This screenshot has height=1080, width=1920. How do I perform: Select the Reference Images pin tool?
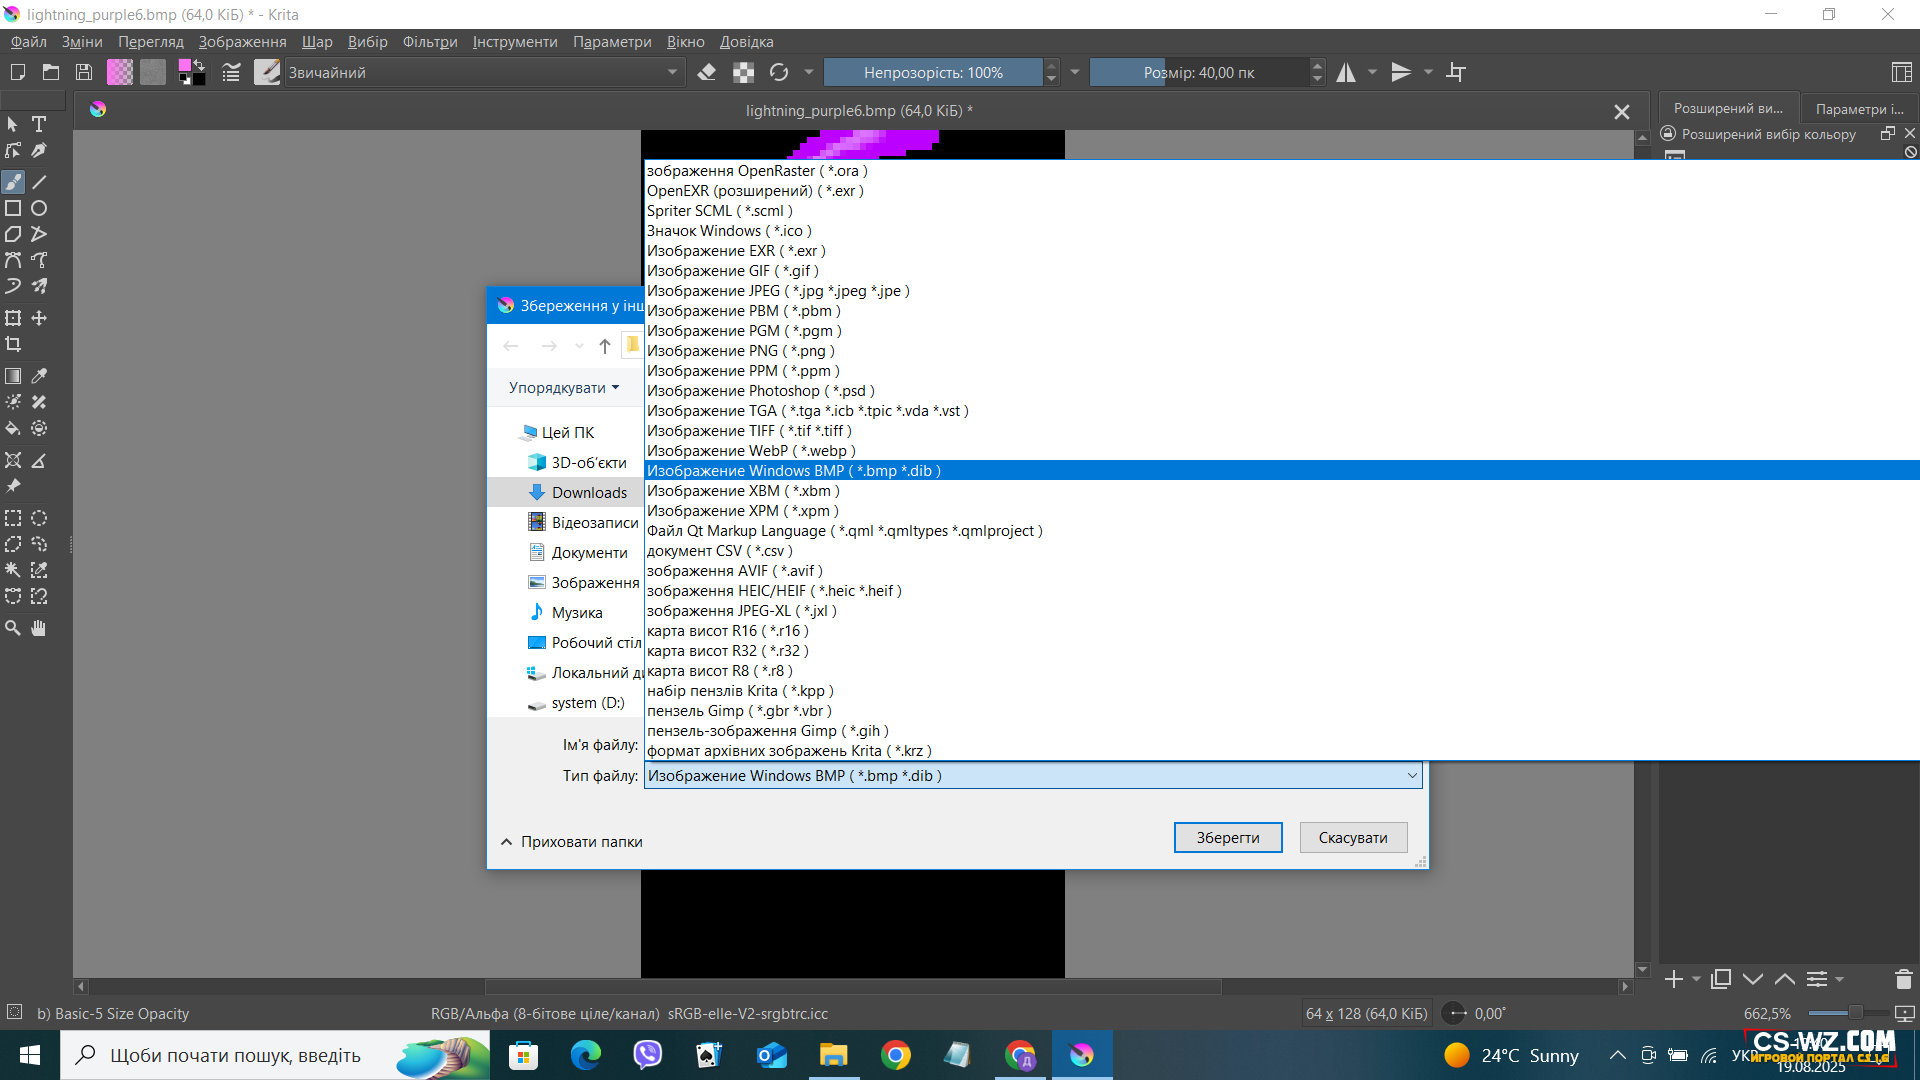pyautogui.click(x=13, y=486)
